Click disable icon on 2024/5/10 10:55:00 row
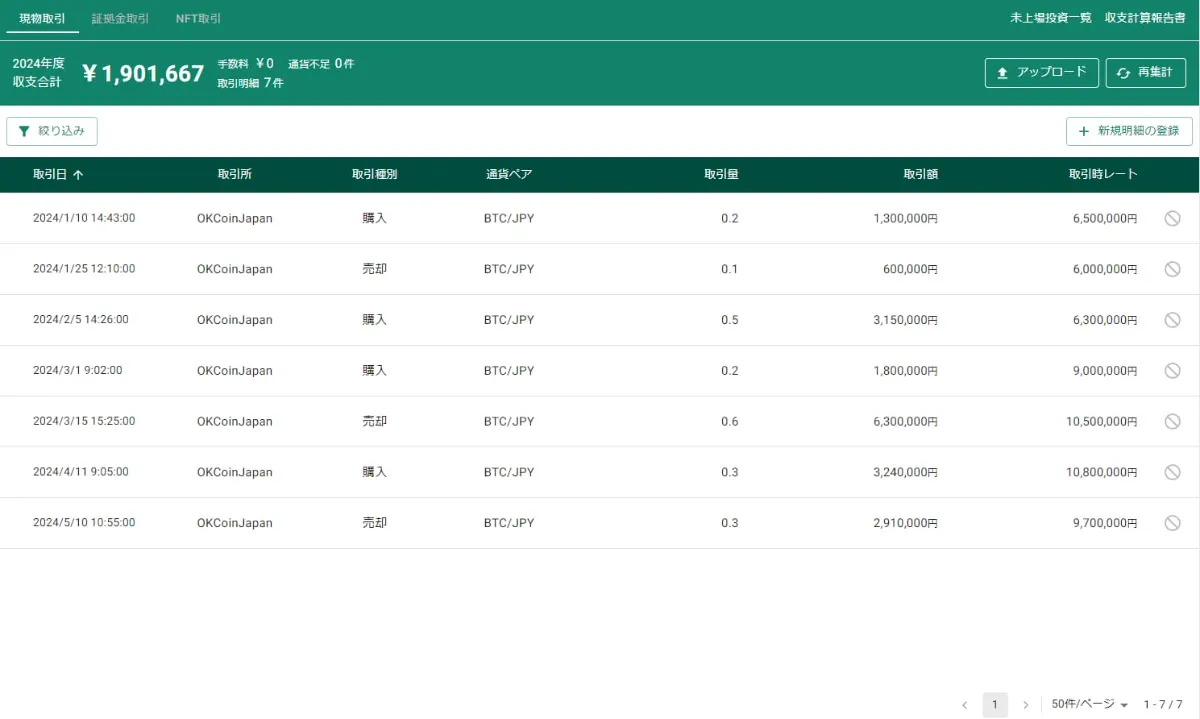Screen dimensions: 1200x719 point(1172,522)
